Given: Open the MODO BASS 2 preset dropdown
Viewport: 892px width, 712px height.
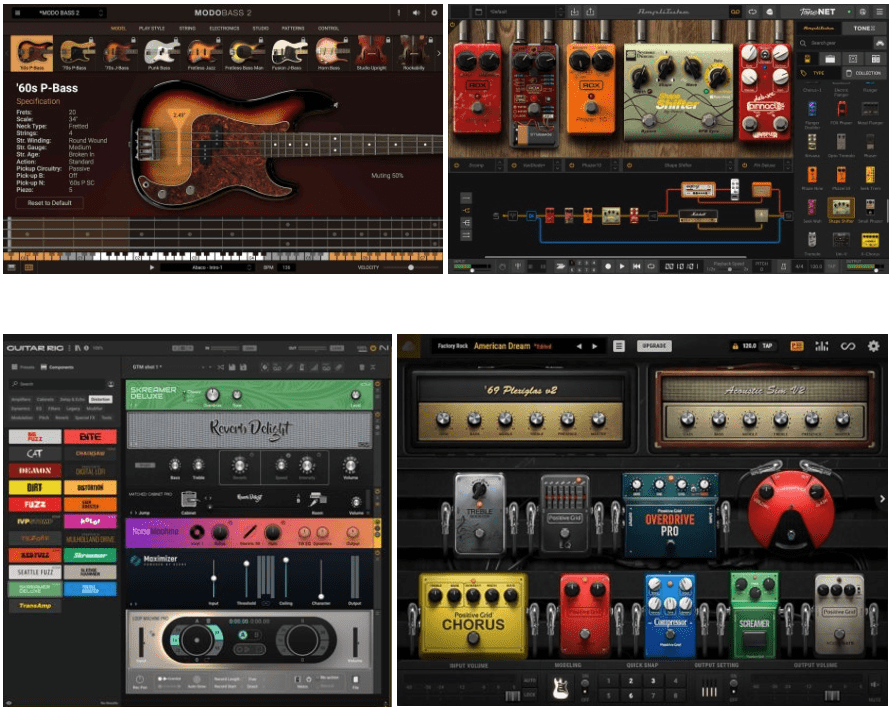Looking at the screenshot, I should pyautogui.click(x=72, y=13).
